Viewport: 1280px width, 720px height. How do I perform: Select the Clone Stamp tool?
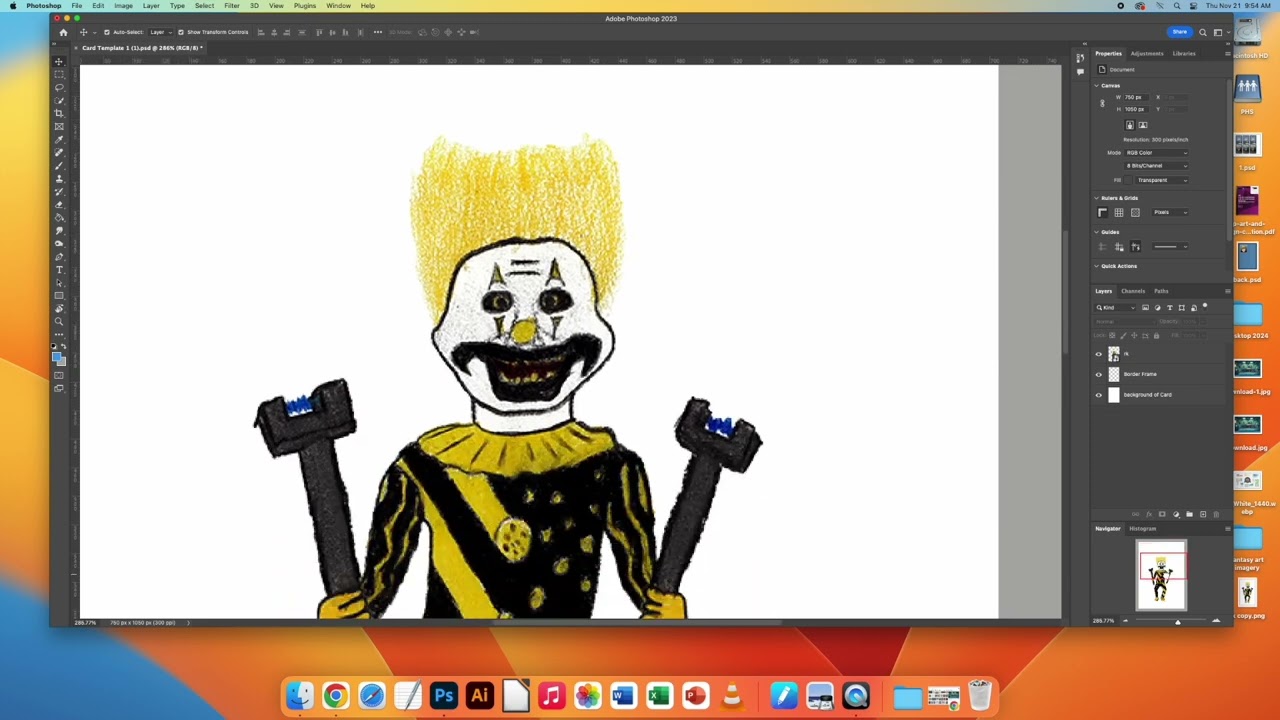[59, 178]
